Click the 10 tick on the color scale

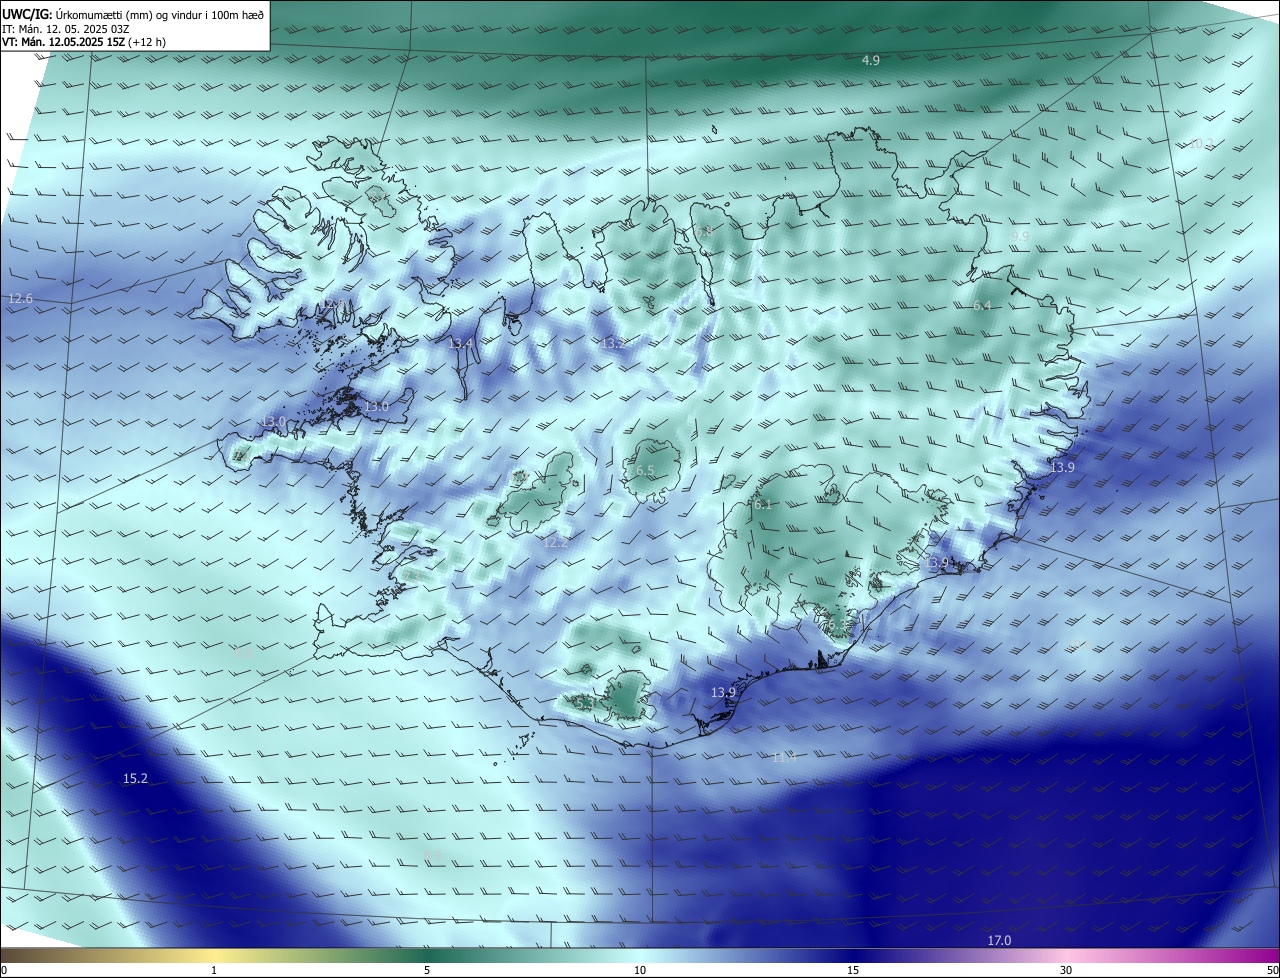640,970
